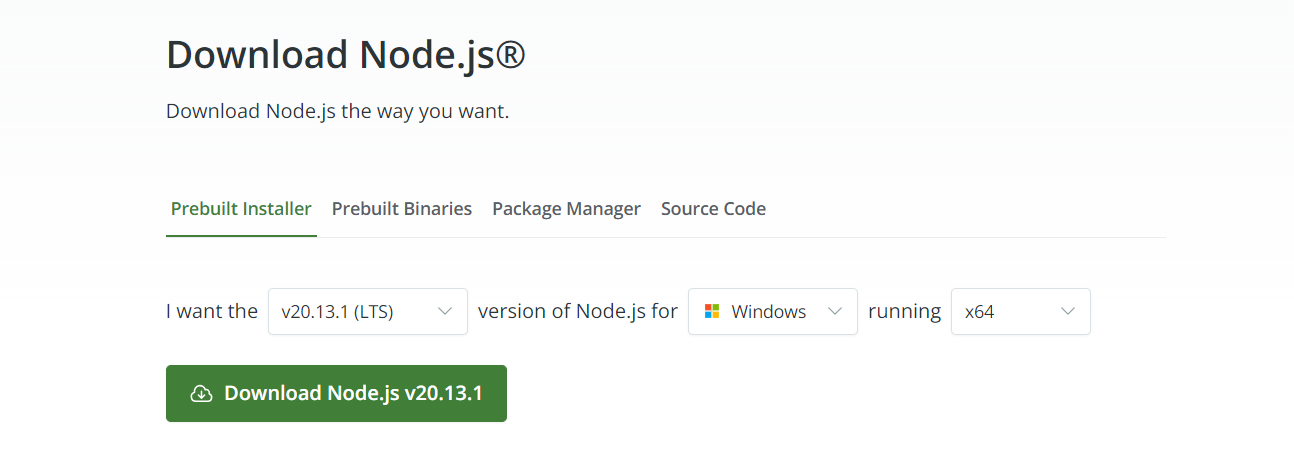Click the "x64" text in architecture selector
The width and height of the screenshot is (1294, 452).
980,311
